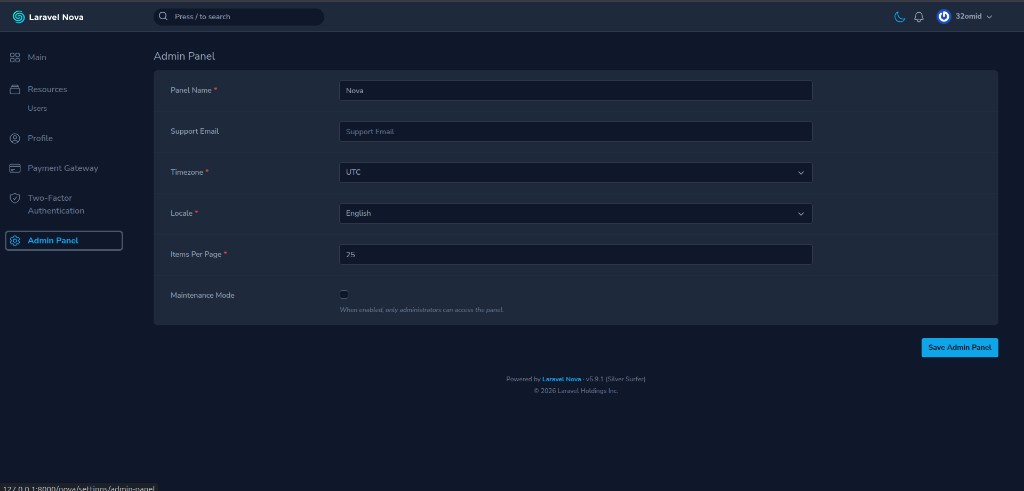The width and height of the screenshot is (1024, 491).
Task: Click the 32omid username
Action: (968, 17)
